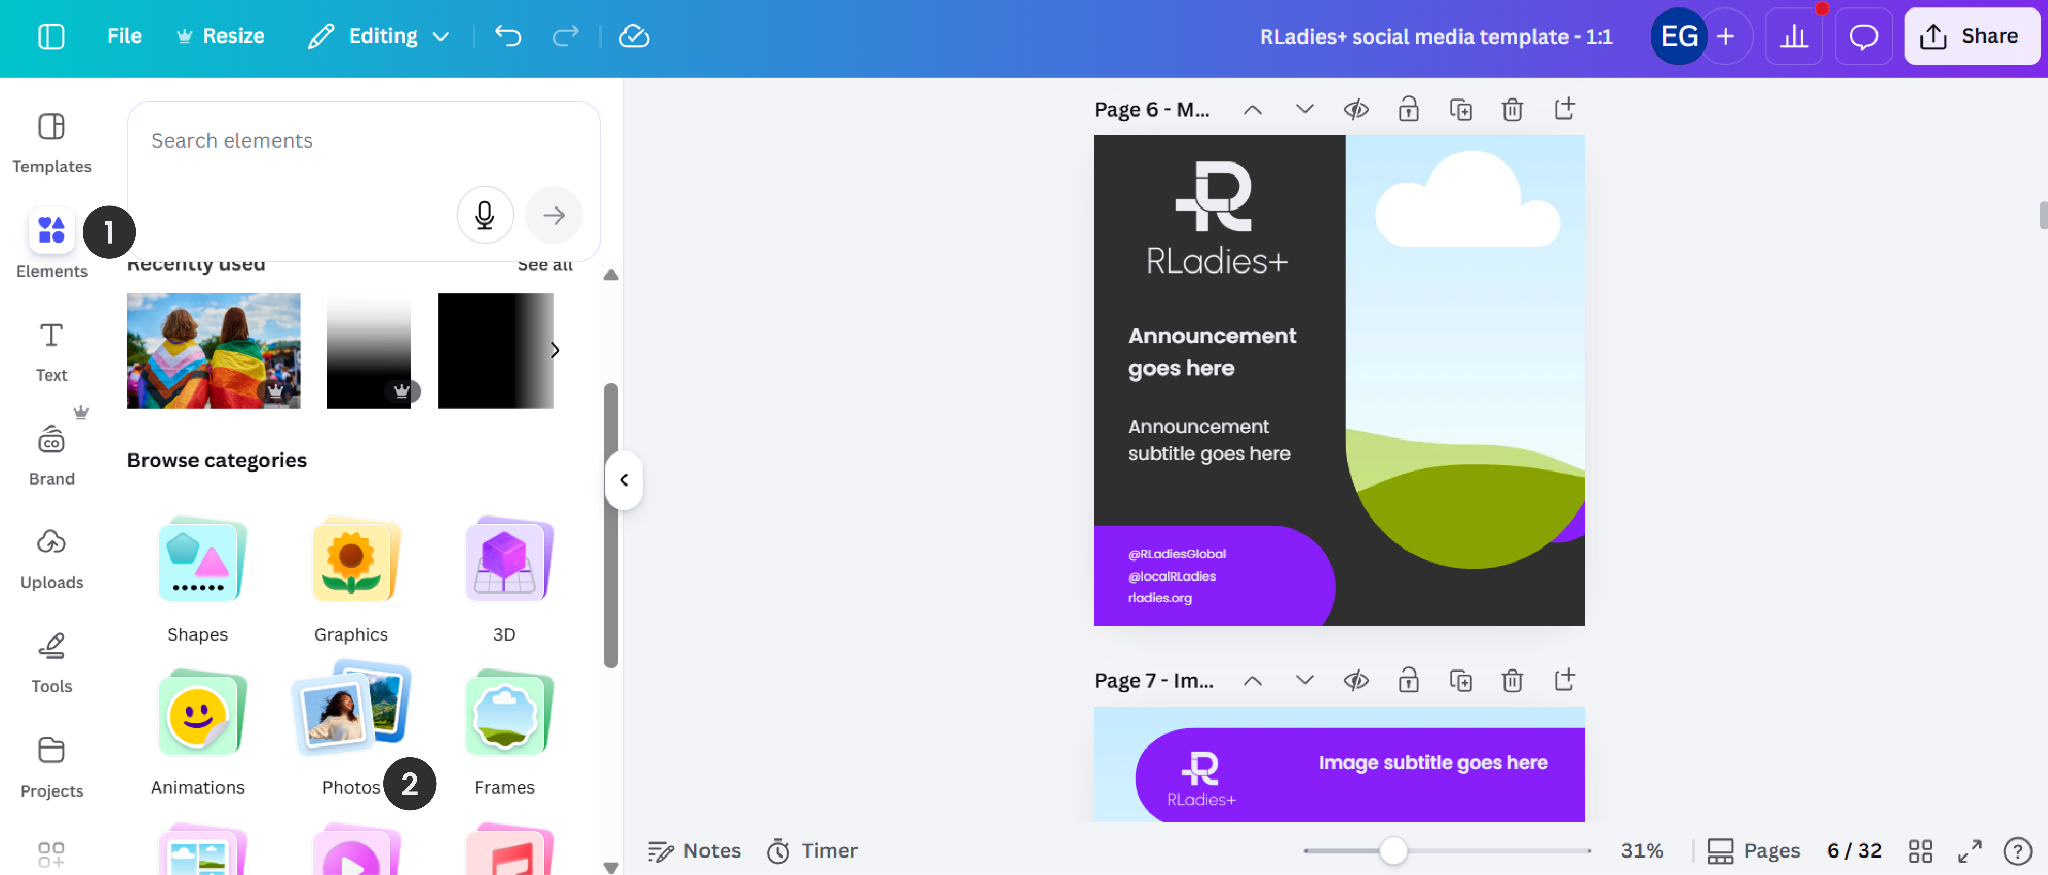
Task: Open the help question mark
Action: click(x=2018, y=851)
